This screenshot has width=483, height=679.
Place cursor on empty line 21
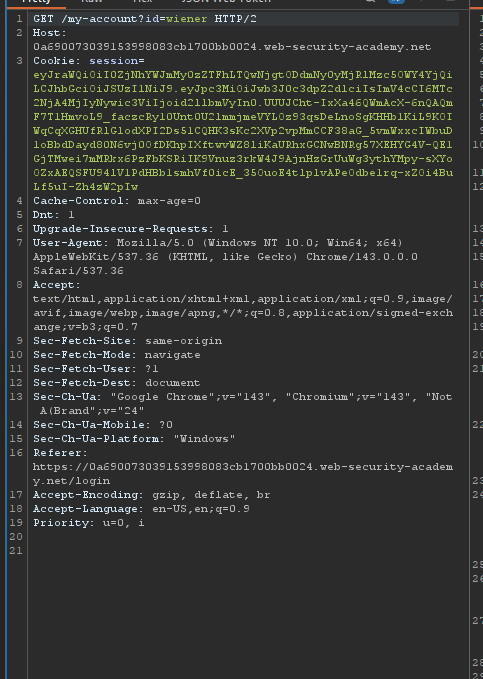243,551
